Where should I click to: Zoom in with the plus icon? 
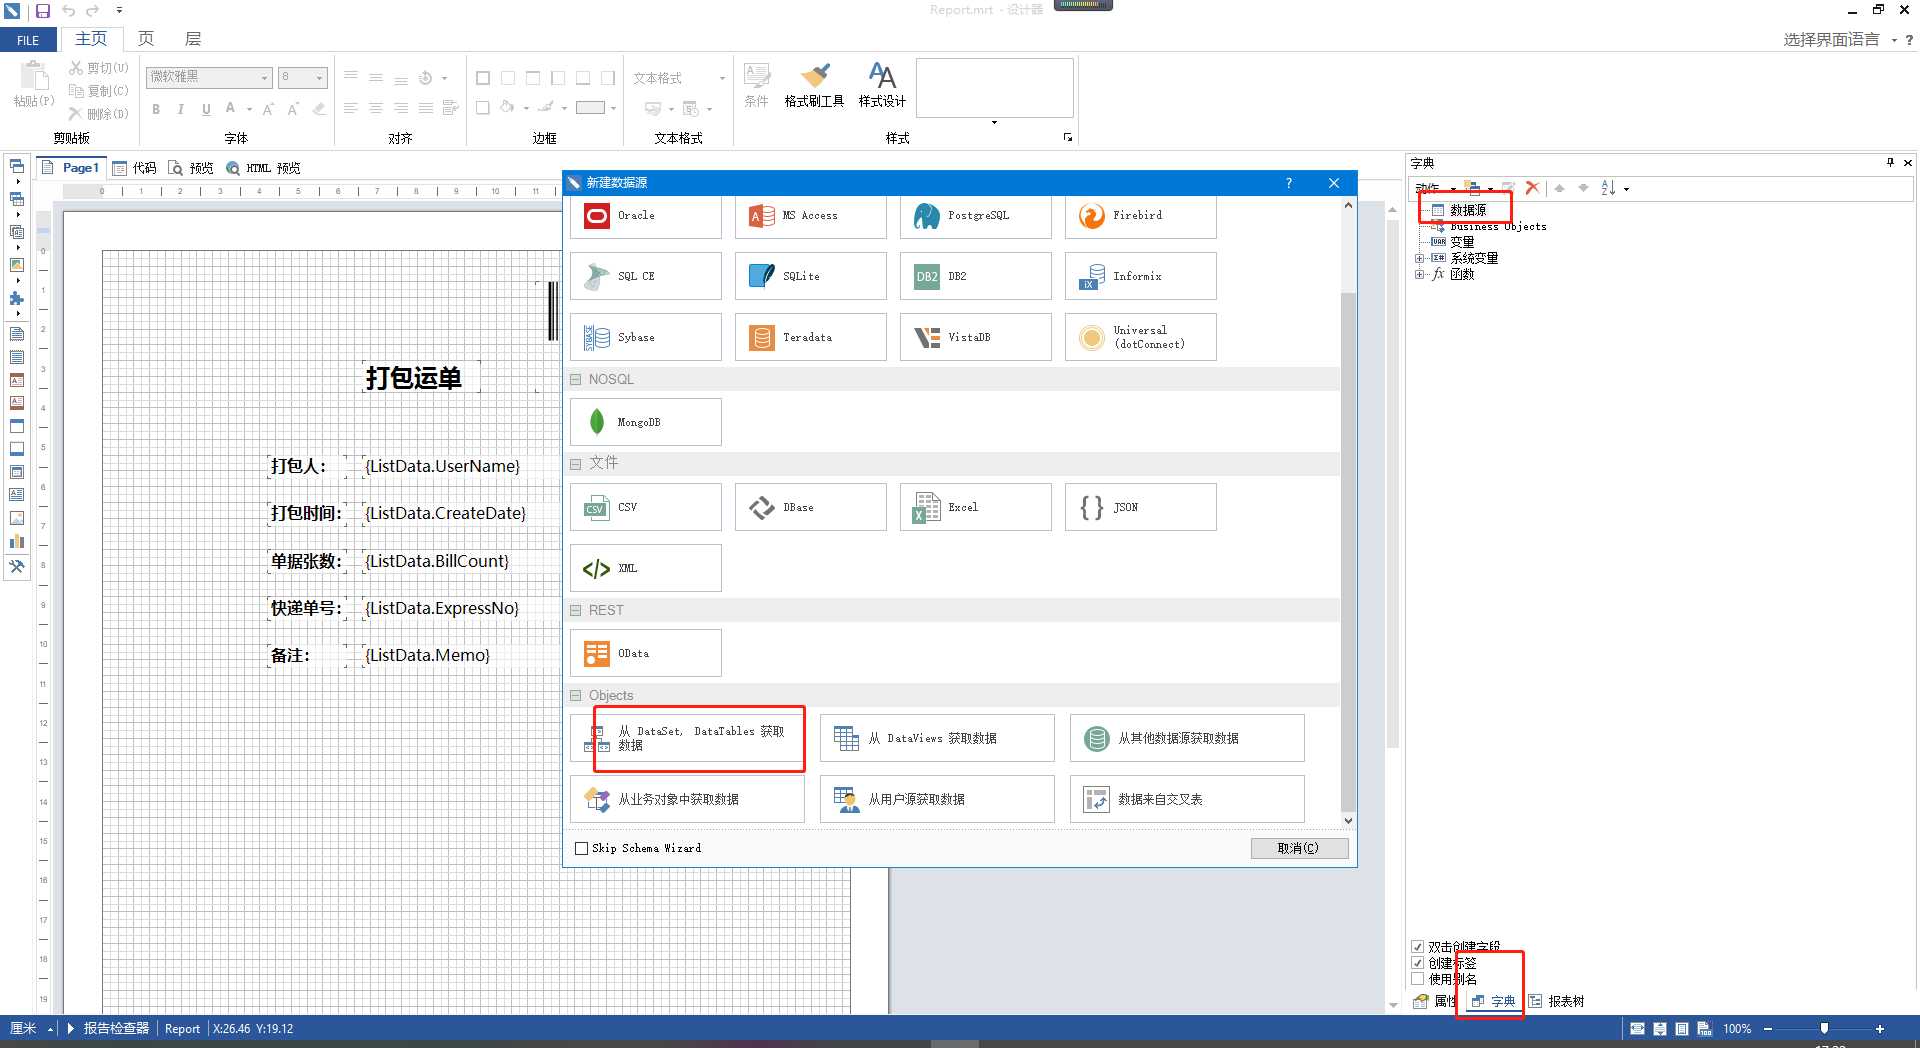coord(1880,1029)
